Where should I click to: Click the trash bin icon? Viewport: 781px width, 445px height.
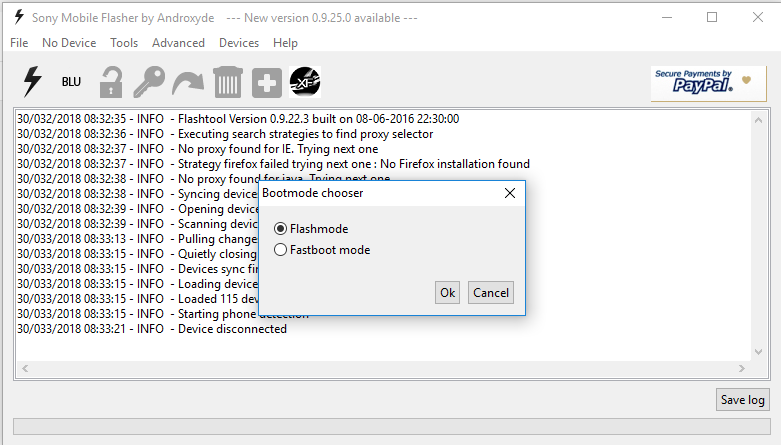point(228,82)
